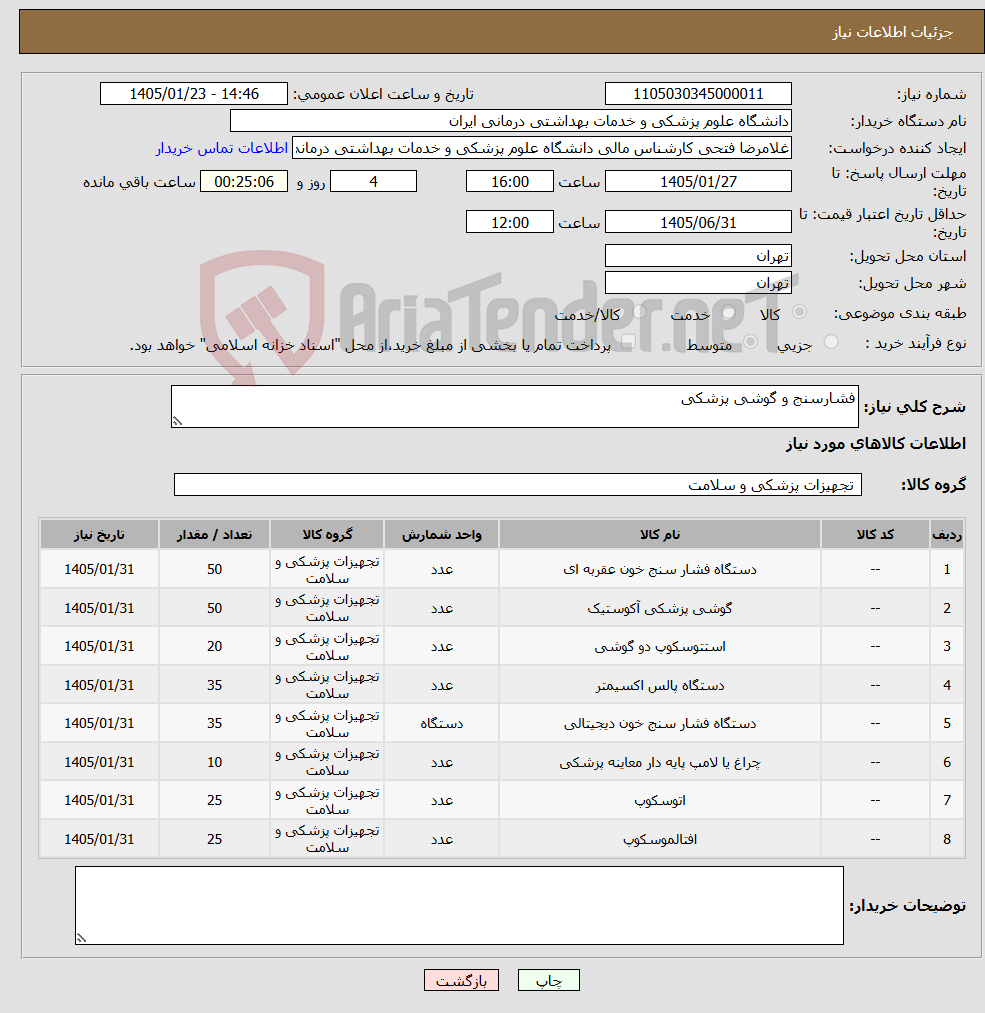Select the کالا radio button
The width and height of the screenshot is (985, 1013).
[799, 312]
